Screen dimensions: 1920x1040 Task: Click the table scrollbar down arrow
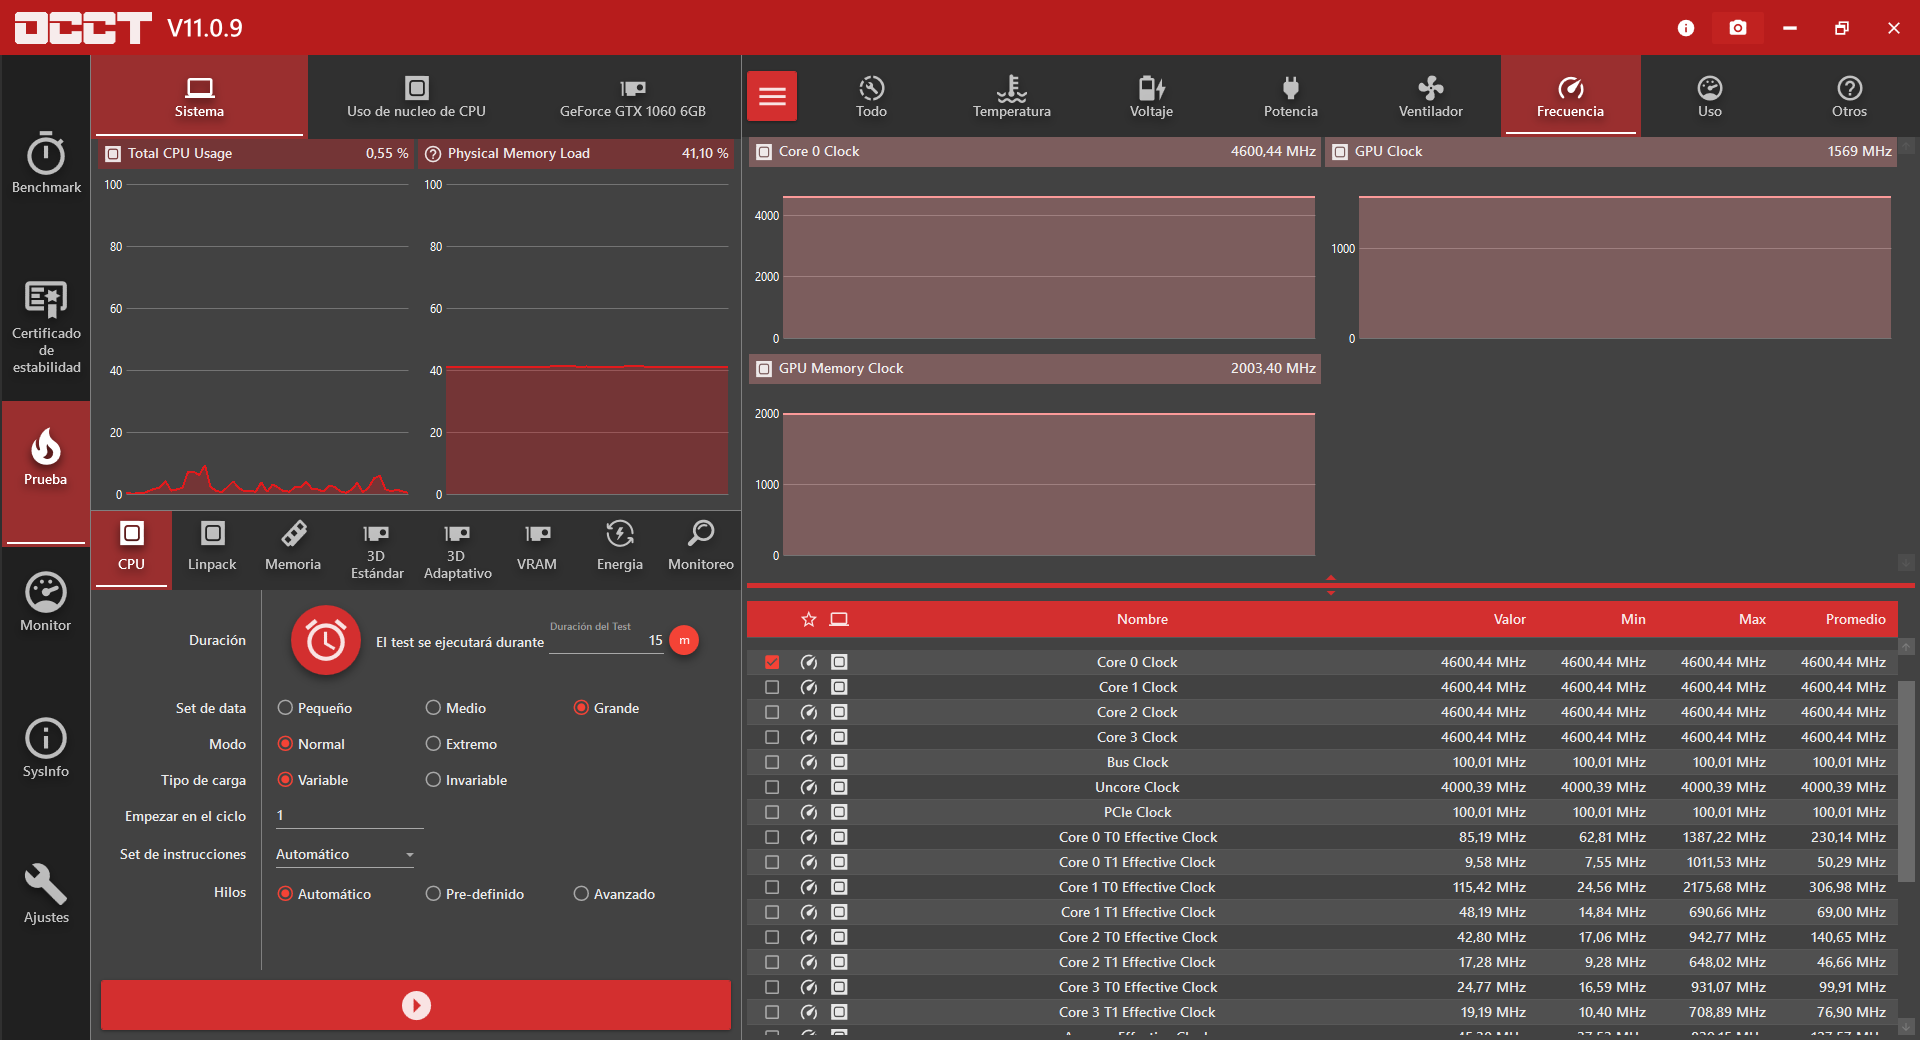pyautogui.click(x=1907, y=1026)
